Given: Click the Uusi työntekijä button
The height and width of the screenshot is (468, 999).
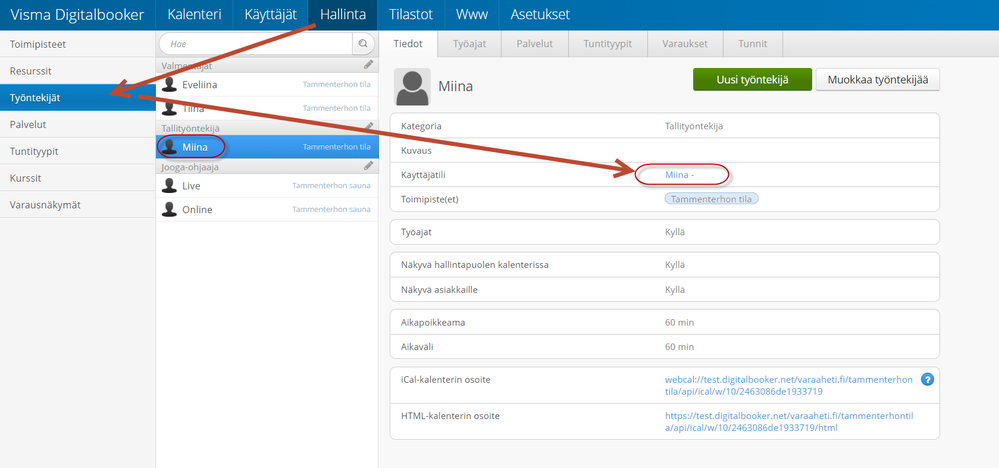Looking at the screenshot, I should (752, 80).
